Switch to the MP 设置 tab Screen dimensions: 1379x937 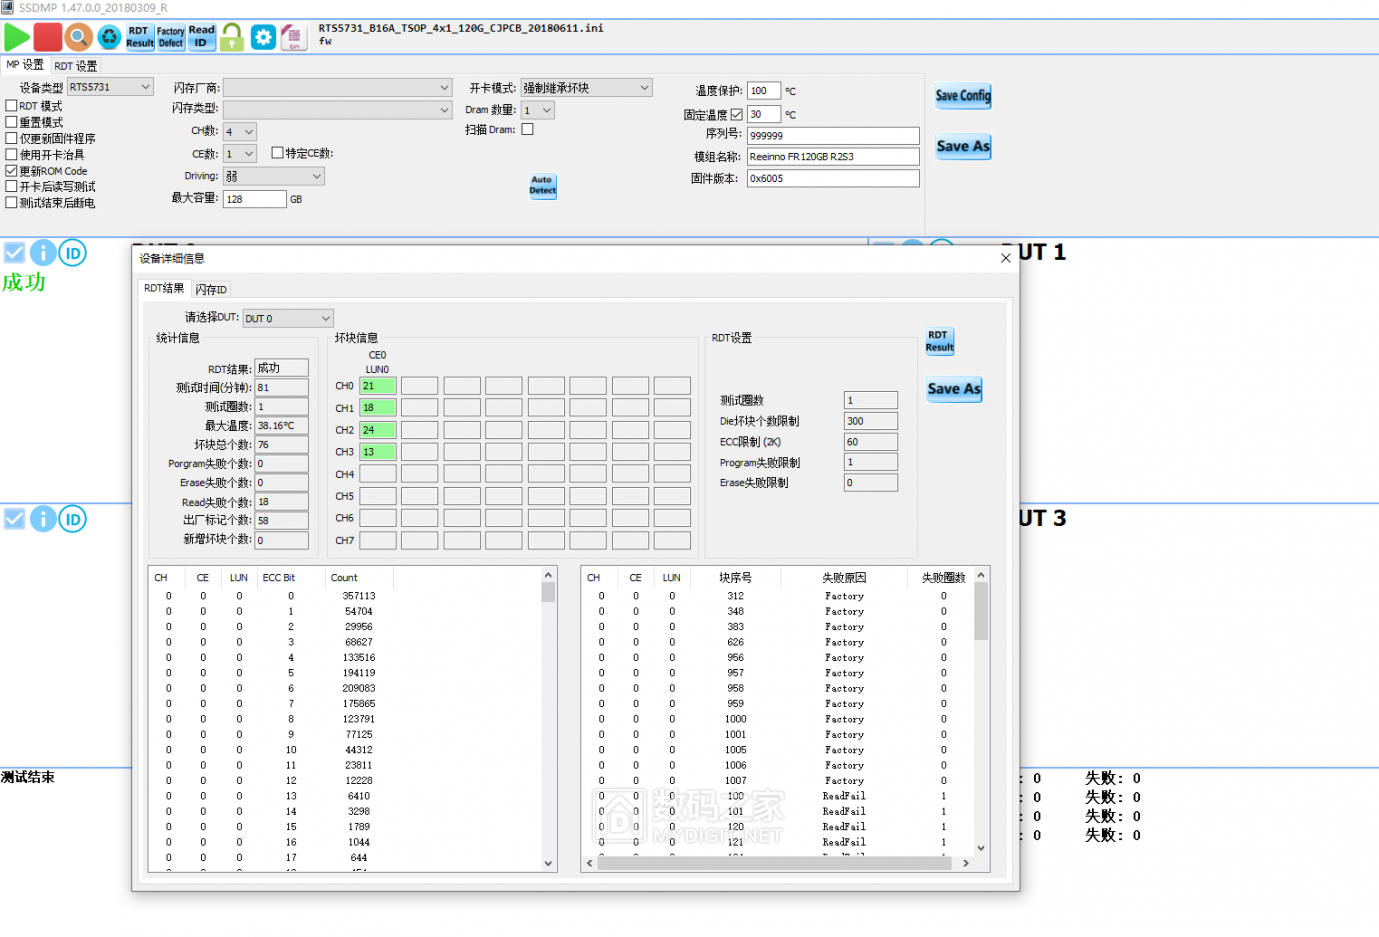click(25, 65)
